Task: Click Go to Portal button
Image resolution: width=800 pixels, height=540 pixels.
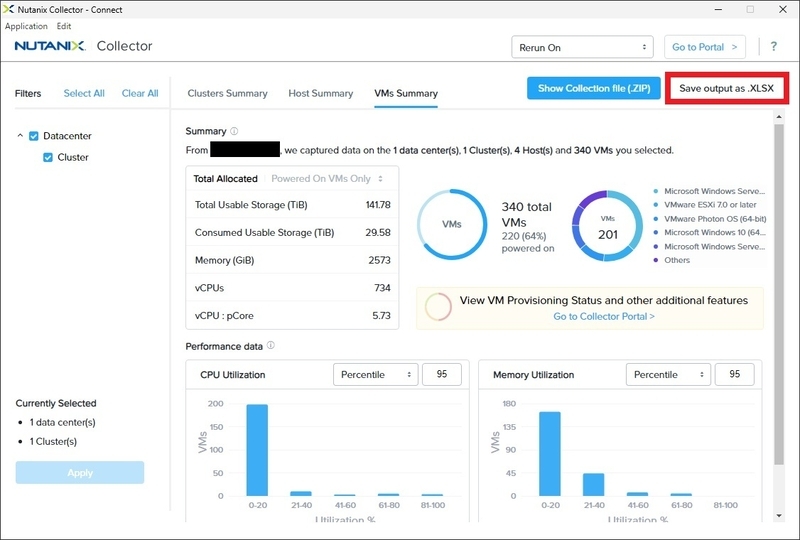Action: (705, 47)
